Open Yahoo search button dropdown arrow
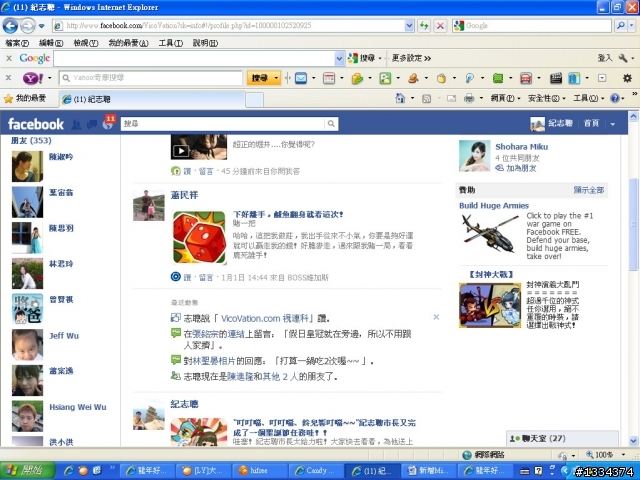The image size is (640, 480). tap(276, 78)
